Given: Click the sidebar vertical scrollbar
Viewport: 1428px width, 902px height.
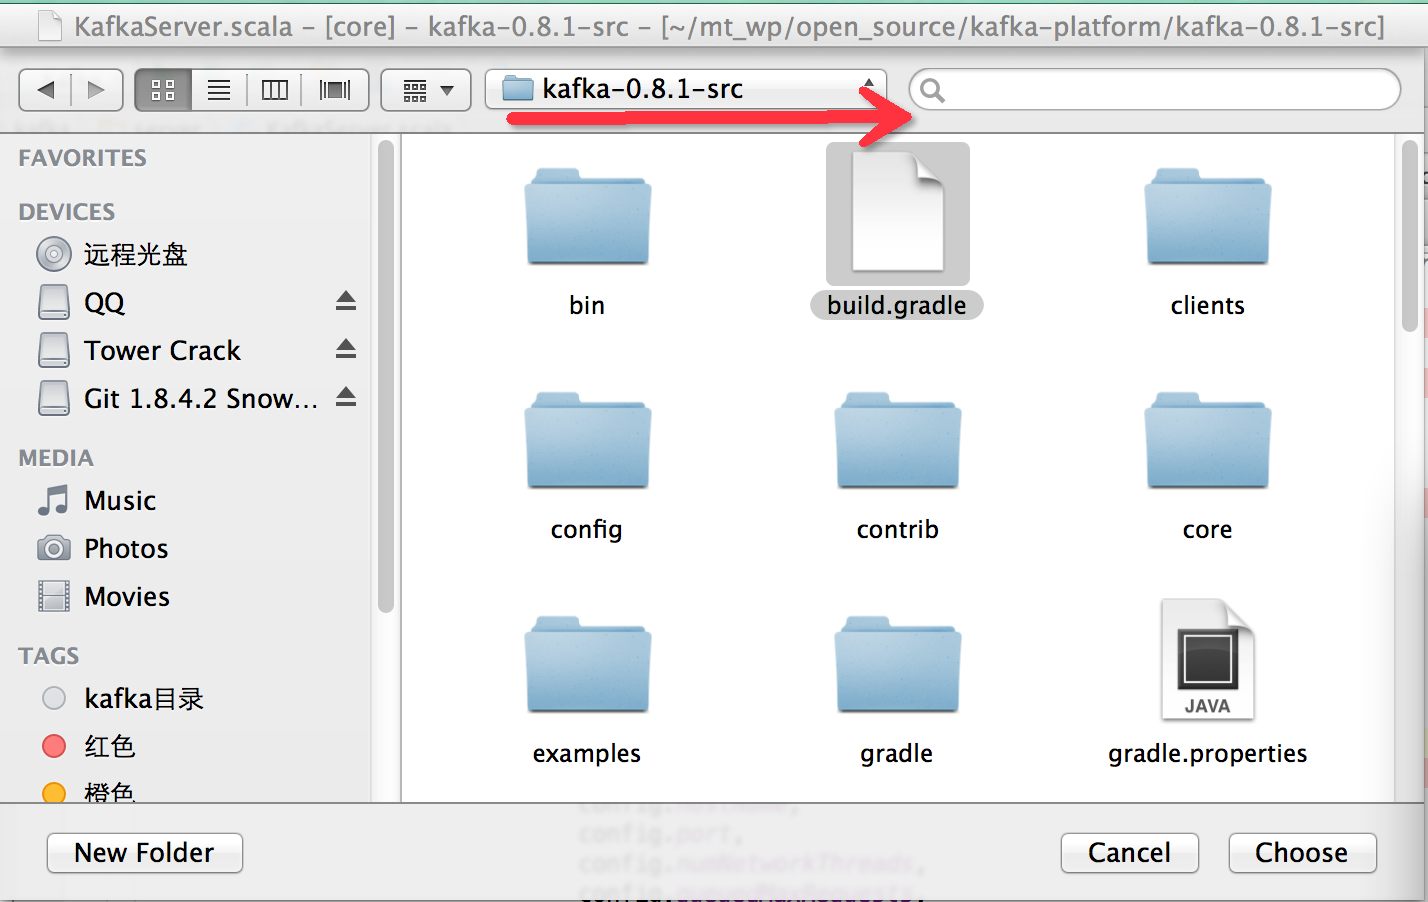Looking at the screenshot, I should 385,376.
